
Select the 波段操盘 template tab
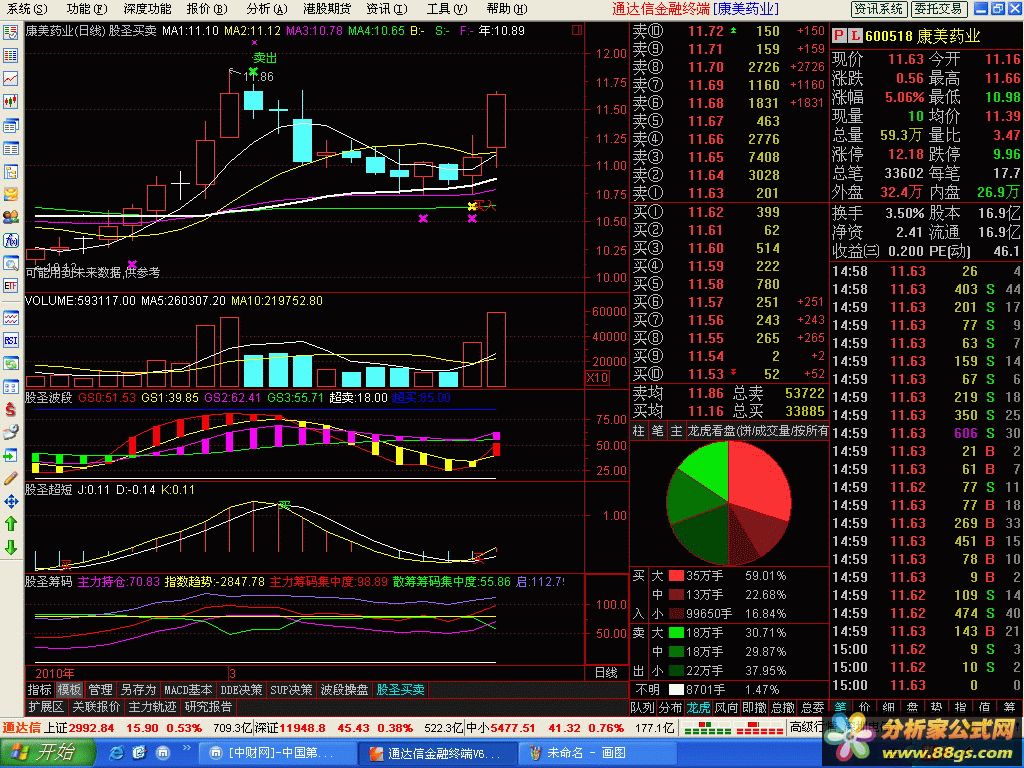click(344, 690)
